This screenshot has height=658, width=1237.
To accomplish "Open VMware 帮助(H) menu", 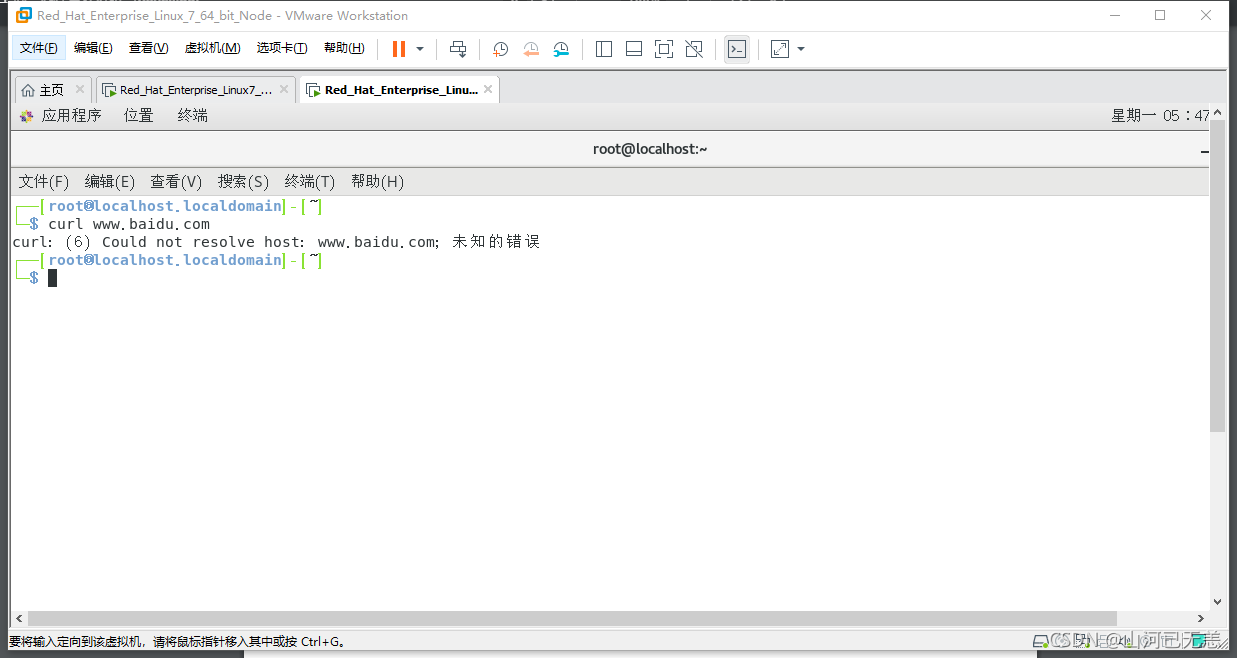I will [344, 48].
